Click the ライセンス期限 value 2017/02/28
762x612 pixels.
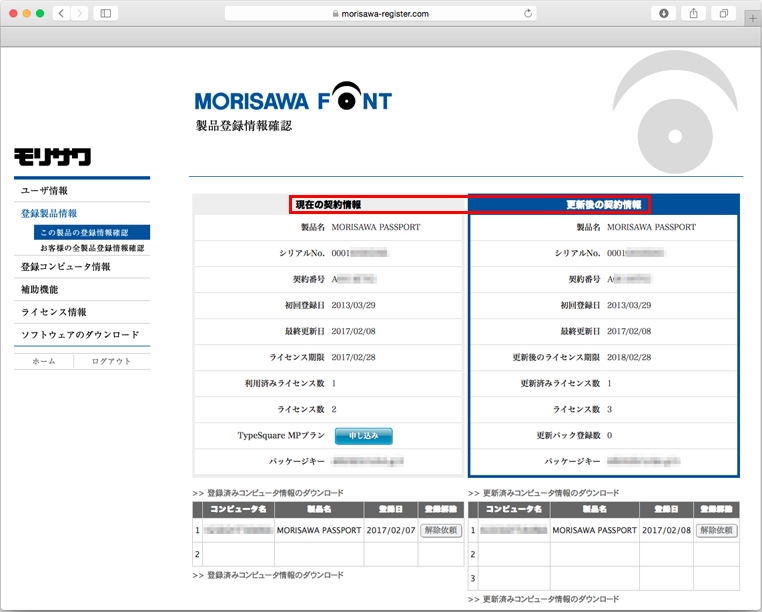pyautogui.click(x=353, y=357)
